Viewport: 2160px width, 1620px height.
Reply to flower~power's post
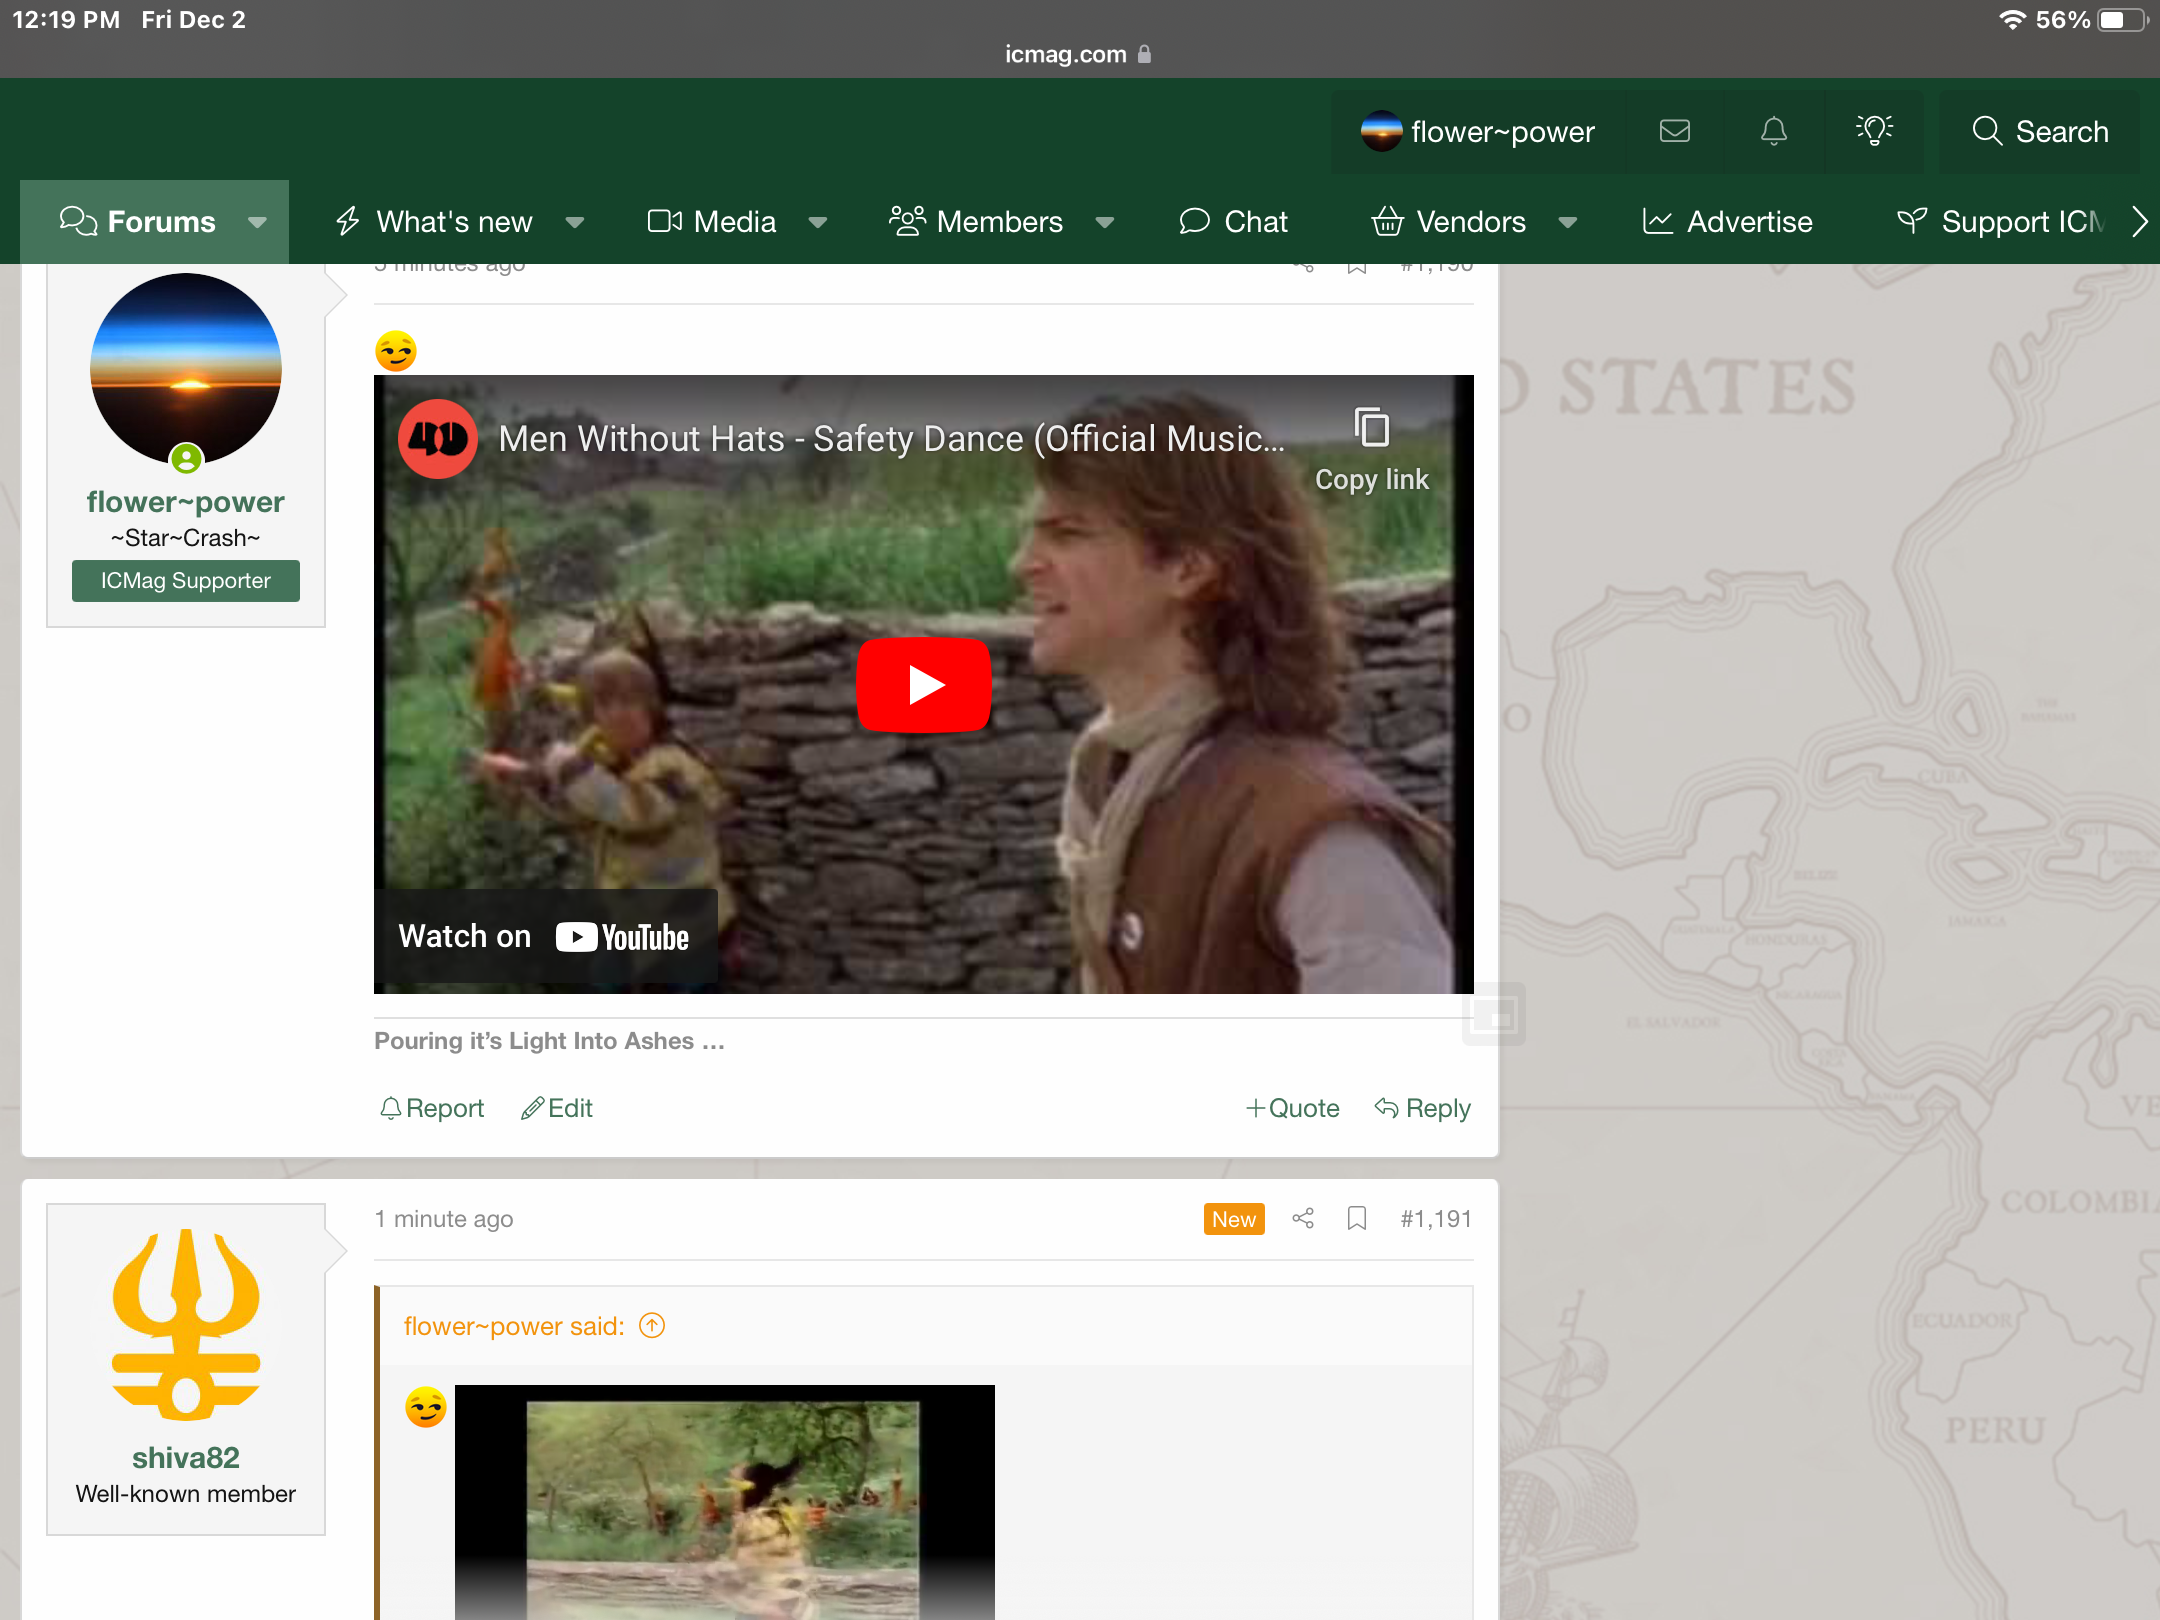coord(1422,1108)
